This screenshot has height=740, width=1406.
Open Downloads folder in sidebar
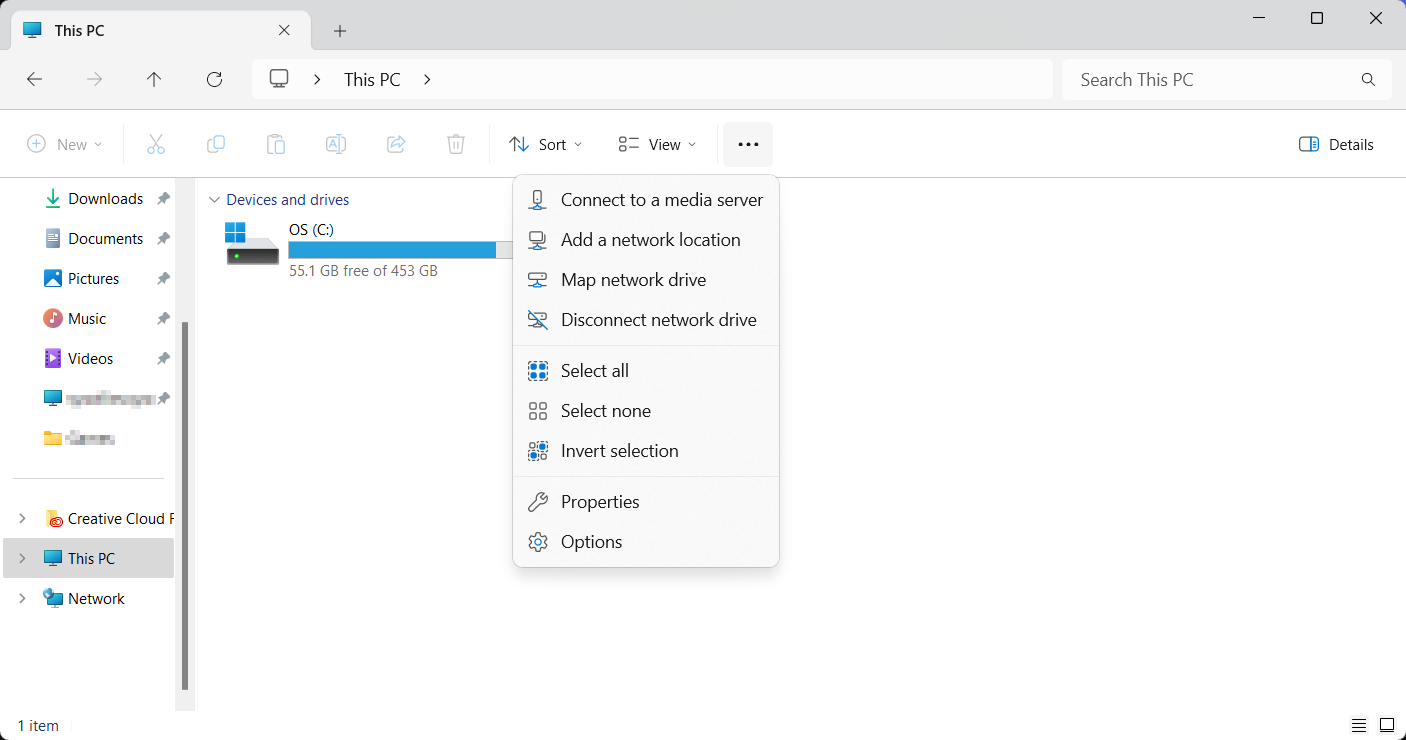[105, 199]
